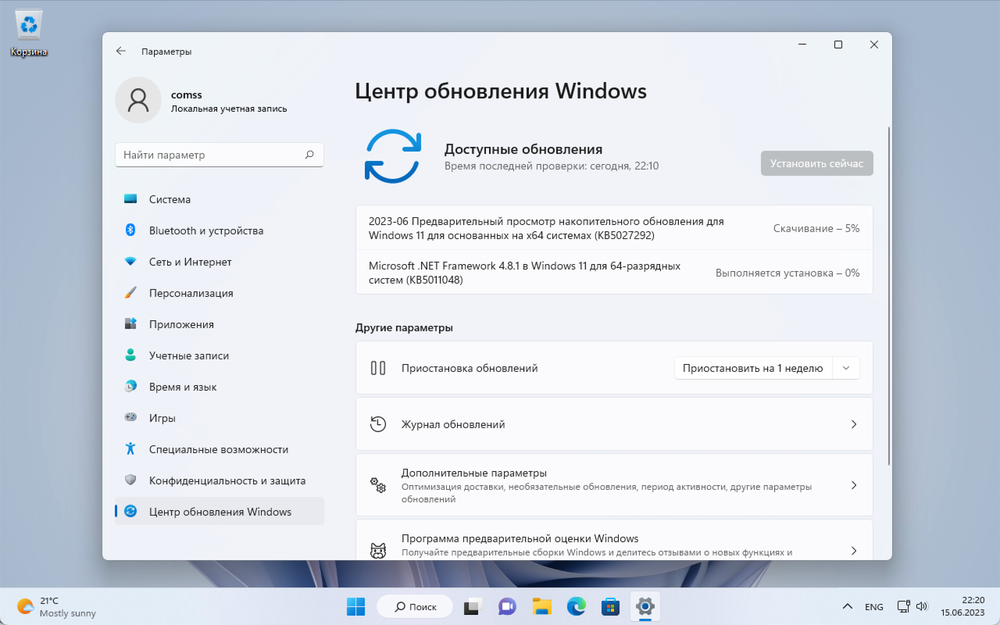Go to Bluetooth и устройства

coord(219,230)
